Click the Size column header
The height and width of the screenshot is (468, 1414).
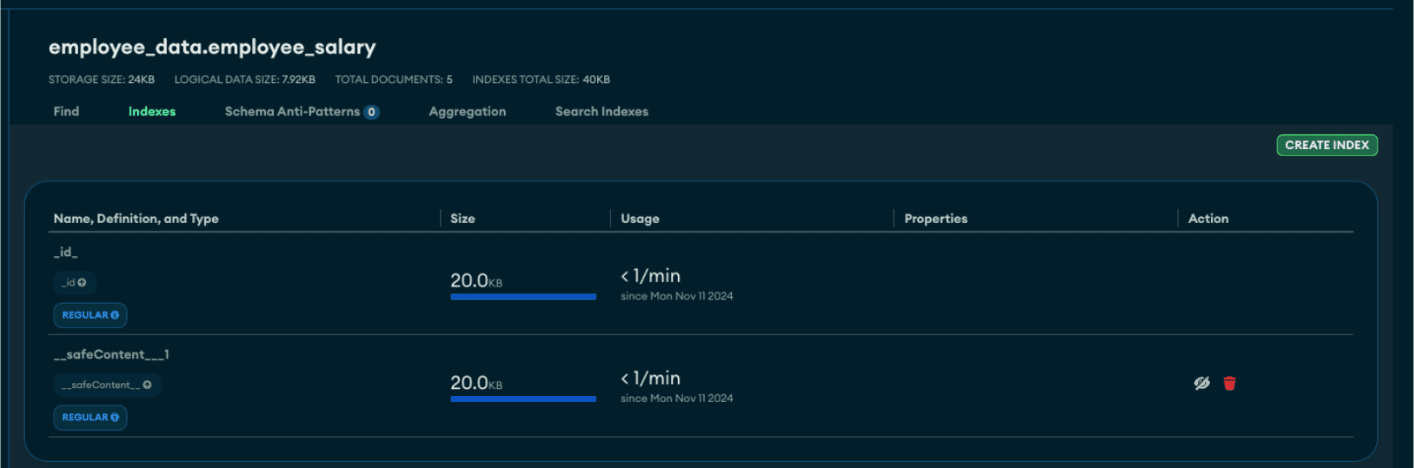click(463, 218)
